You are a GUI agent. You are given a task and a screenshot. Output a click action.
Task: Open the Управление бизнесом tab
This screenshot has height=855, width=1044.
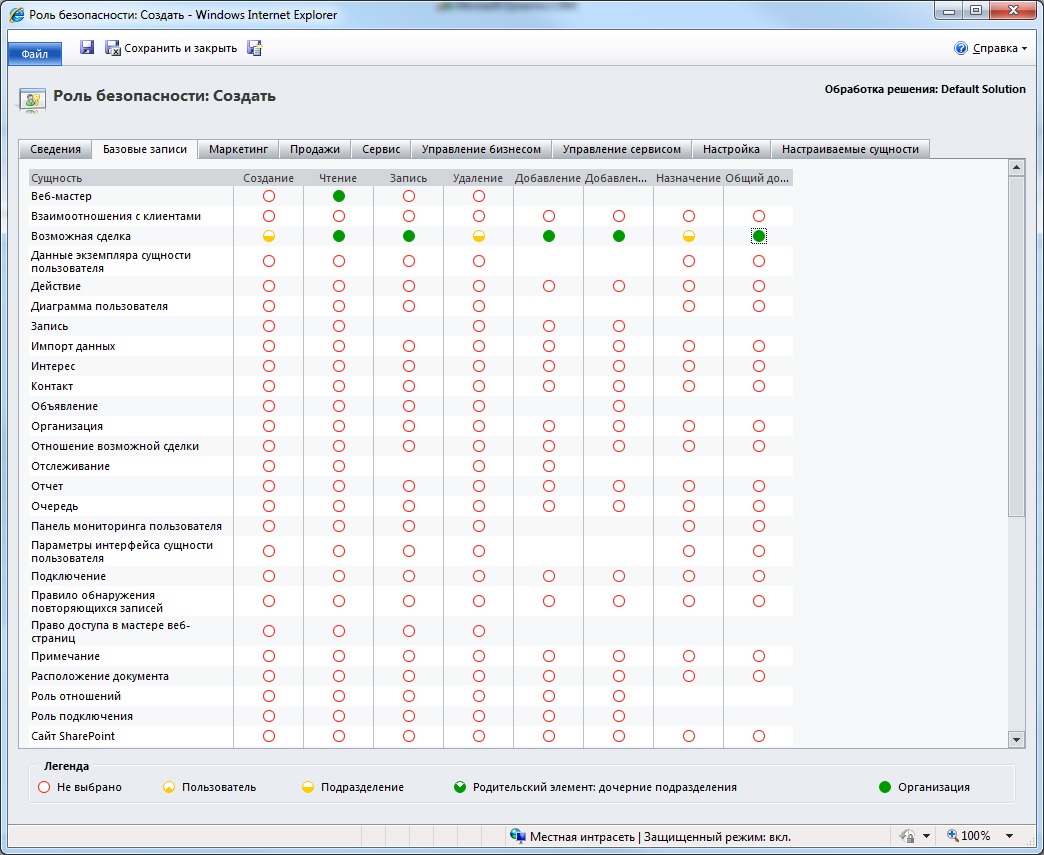pyautogui.click(x=481, y=149)
